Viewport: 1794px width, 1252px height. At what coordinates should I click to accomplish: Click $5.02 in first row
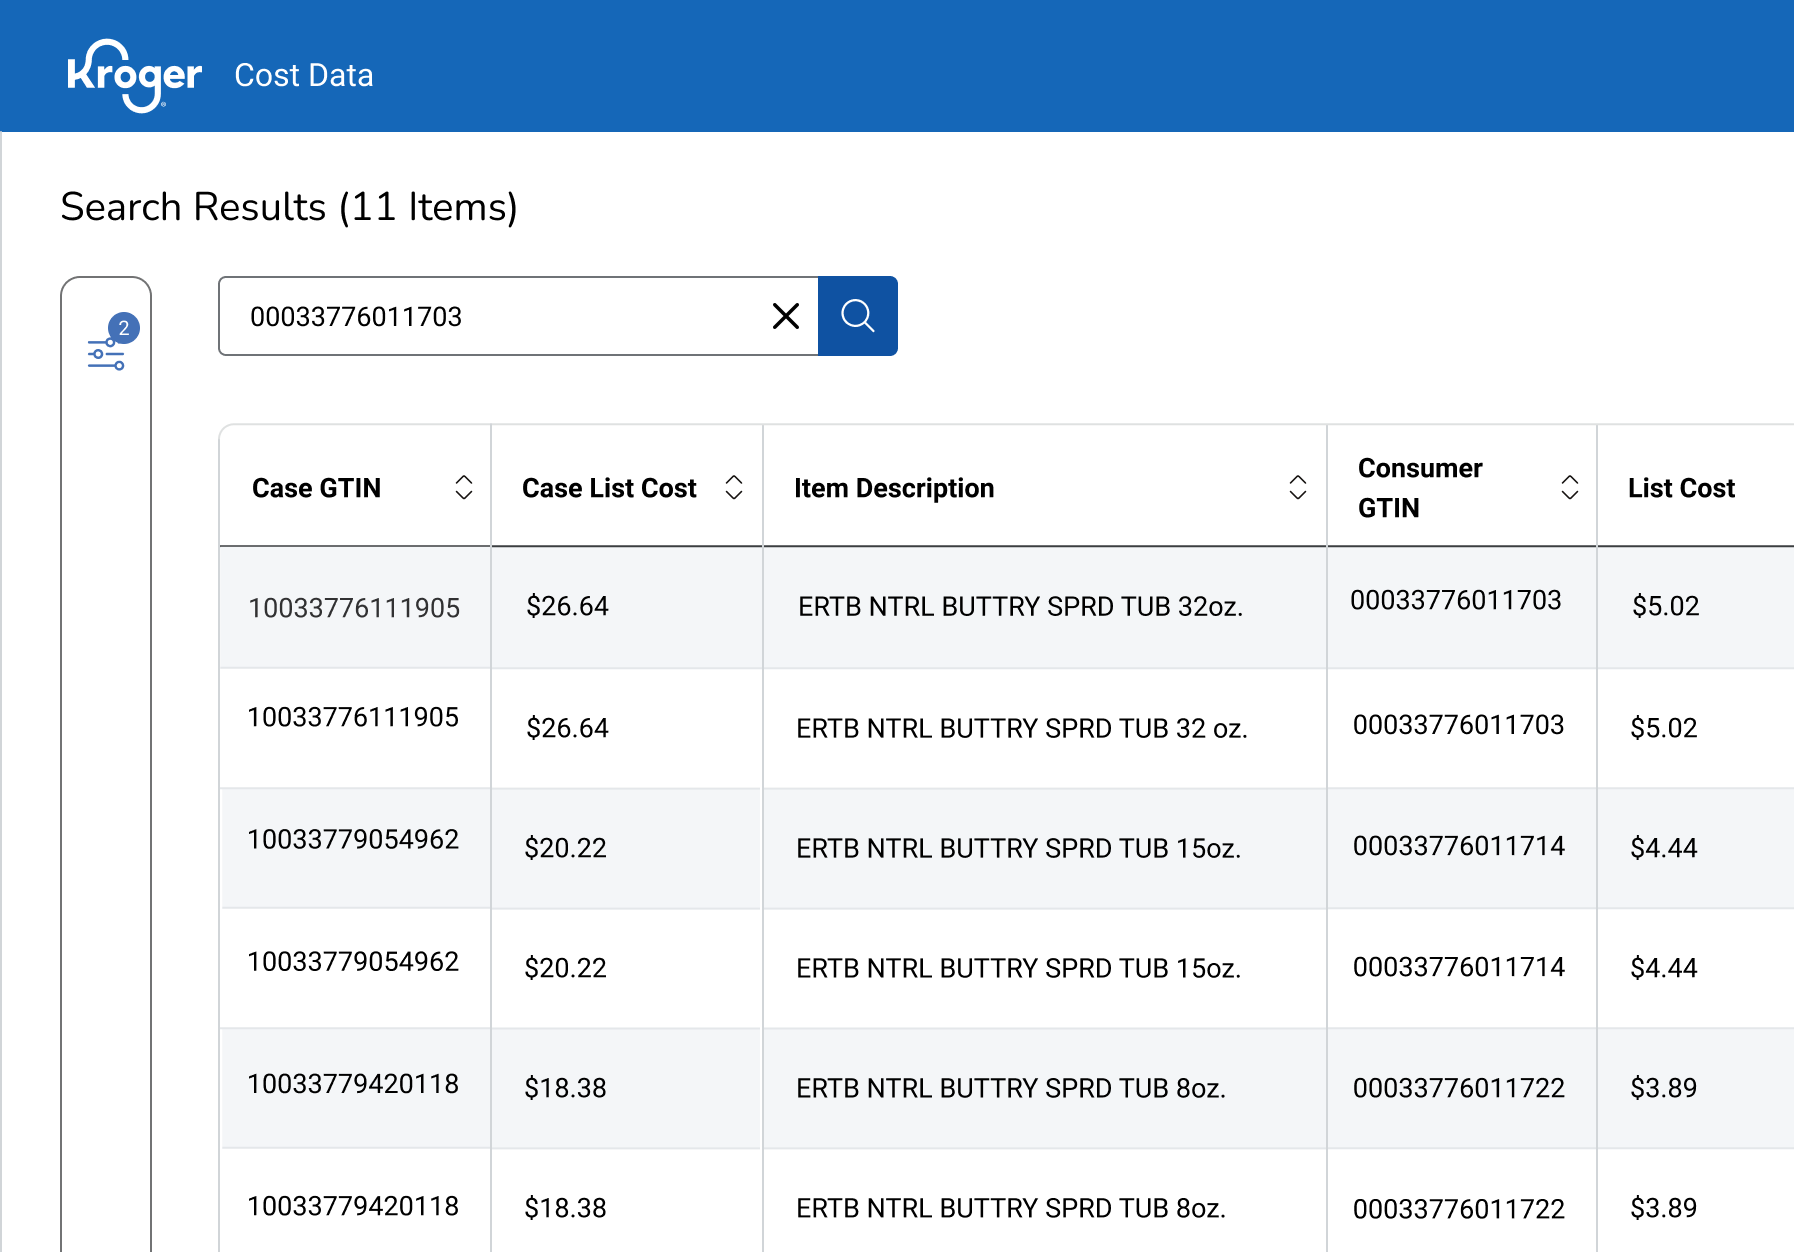coord(1666,606)
